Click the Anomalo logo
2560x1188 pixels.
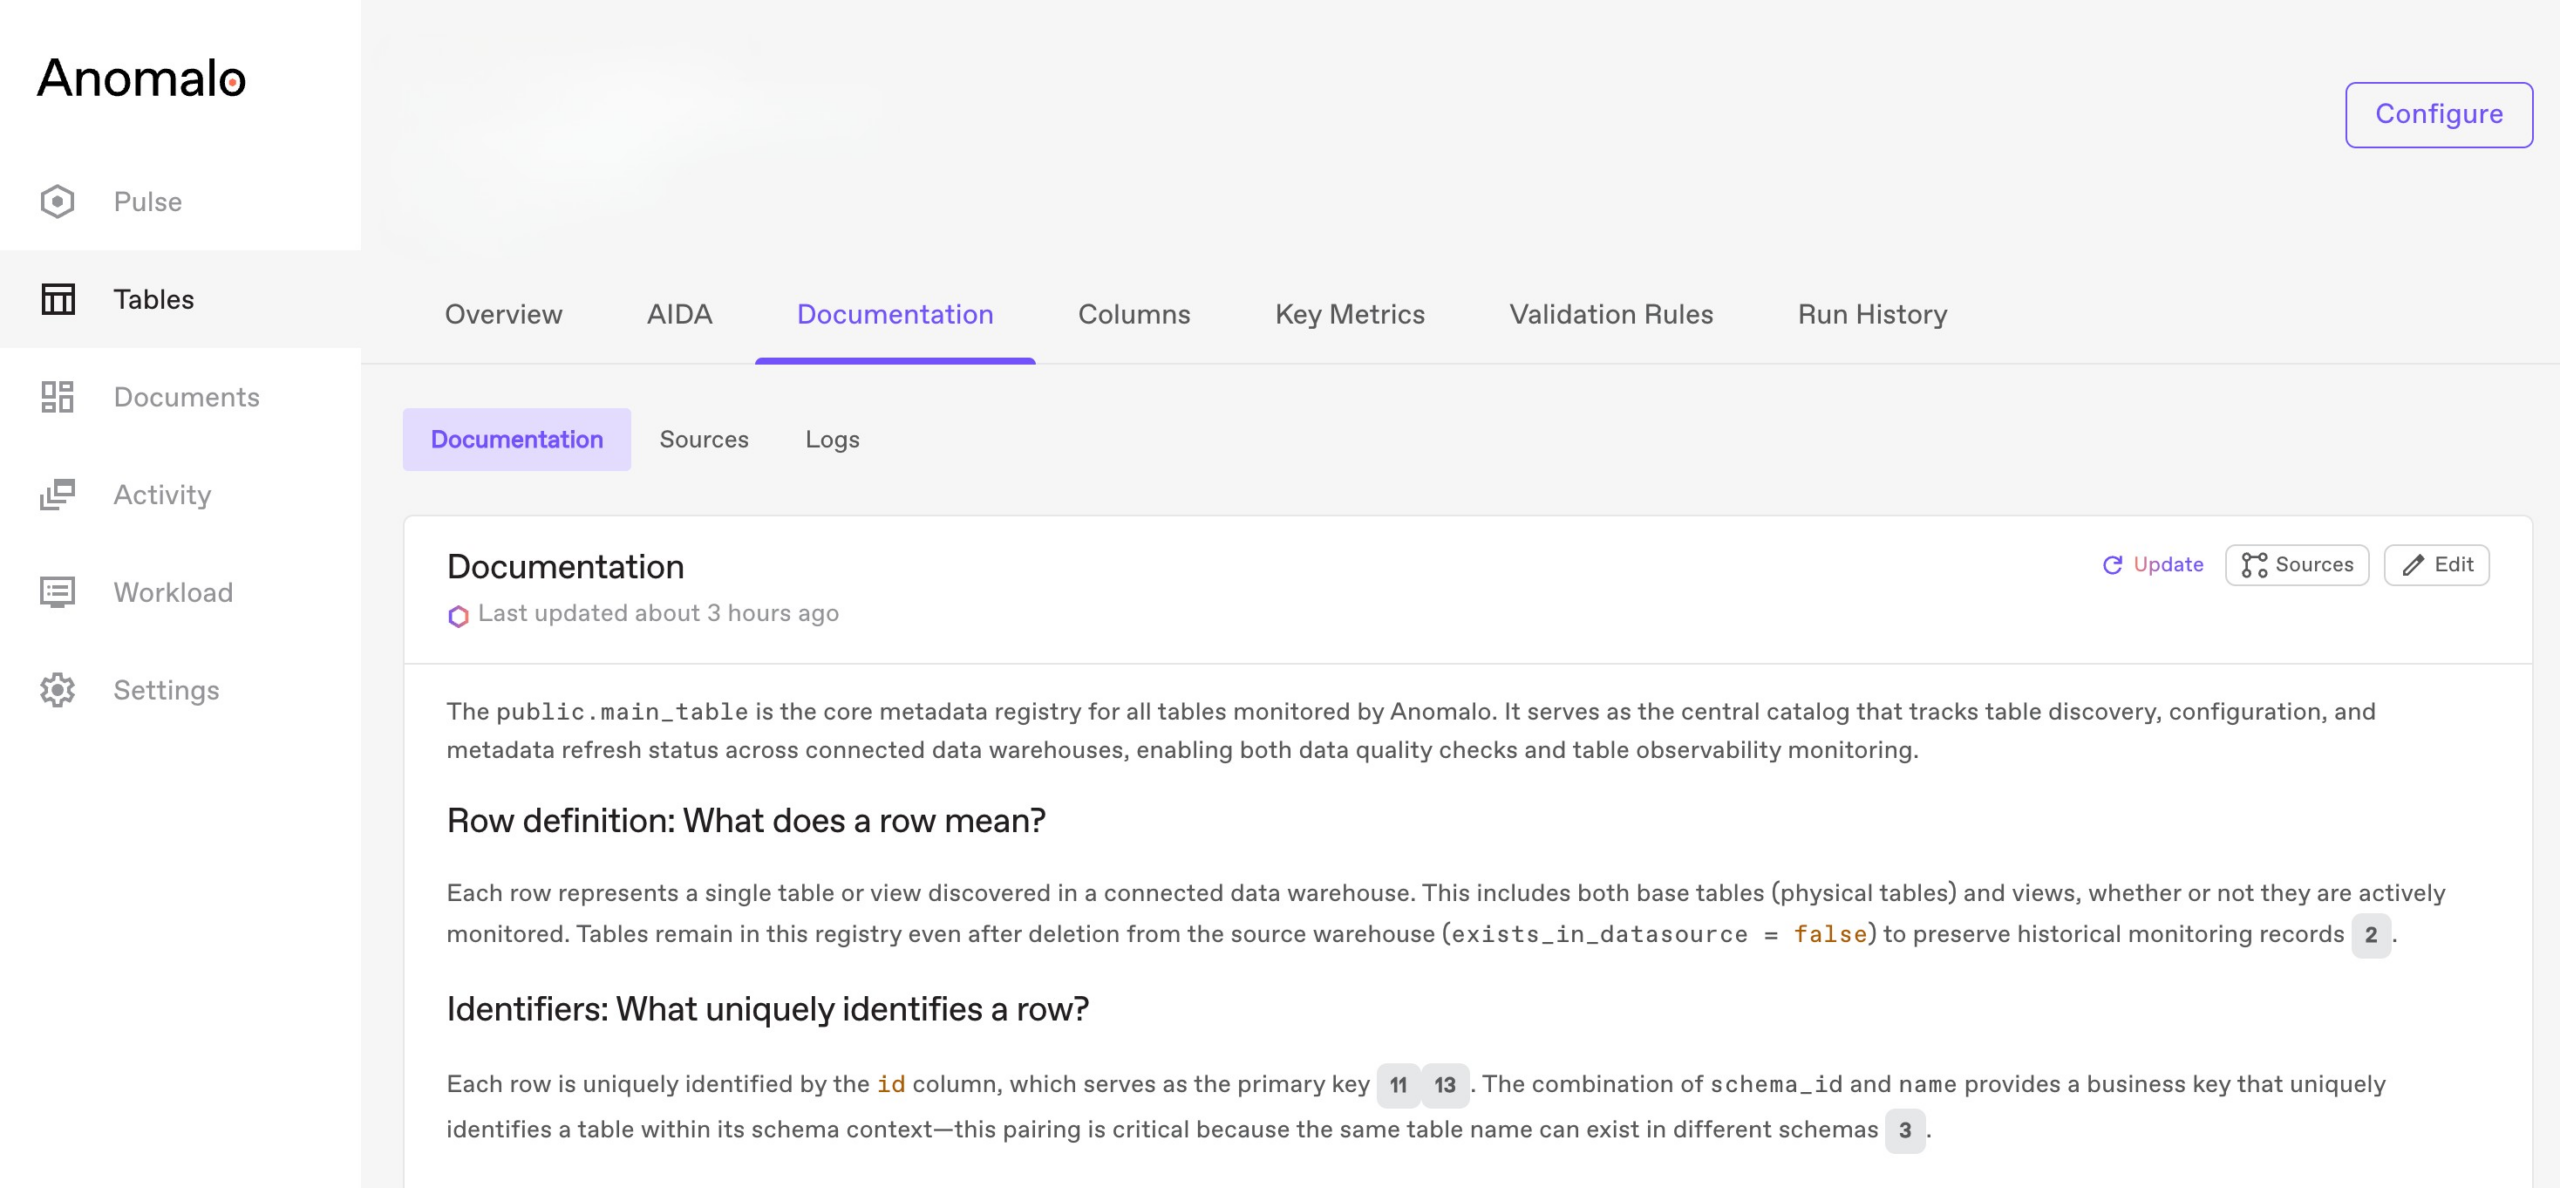[141, 78]
